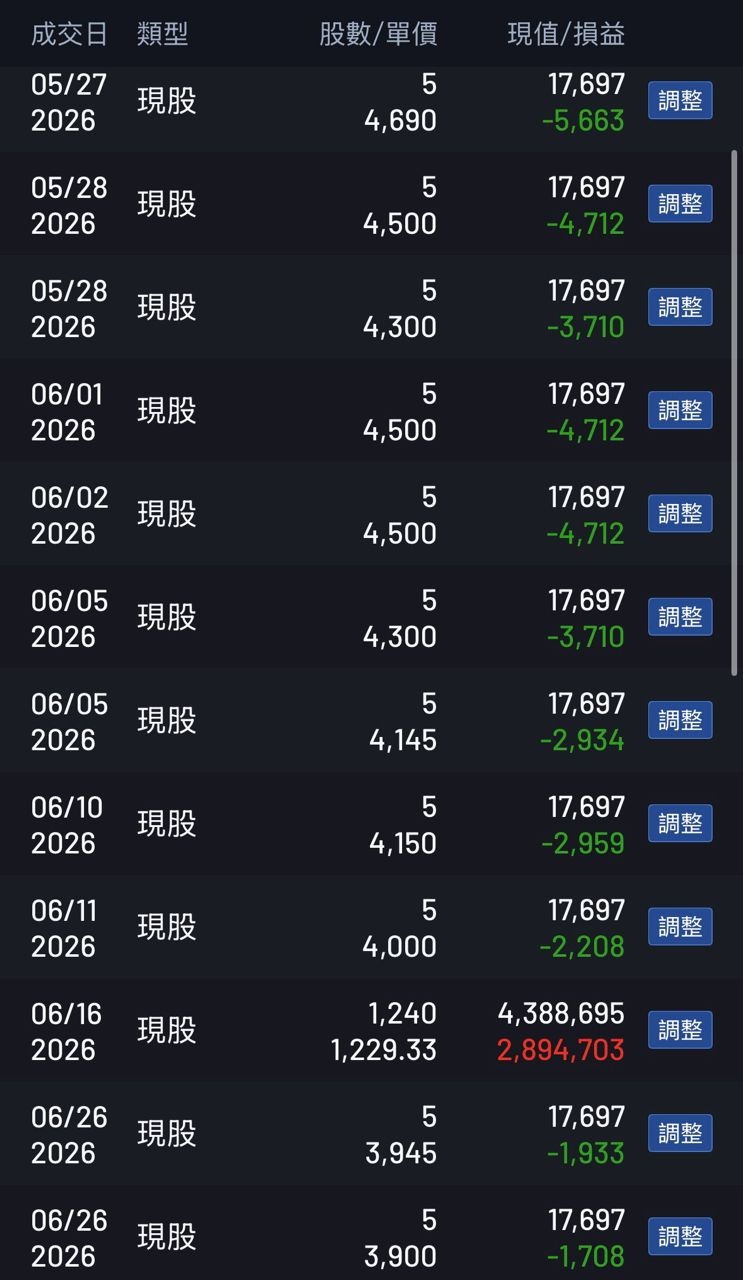Tap 調整 for 06/05 trade priced 4,300
Screen dimensions: 743x1280
point(680,617)
